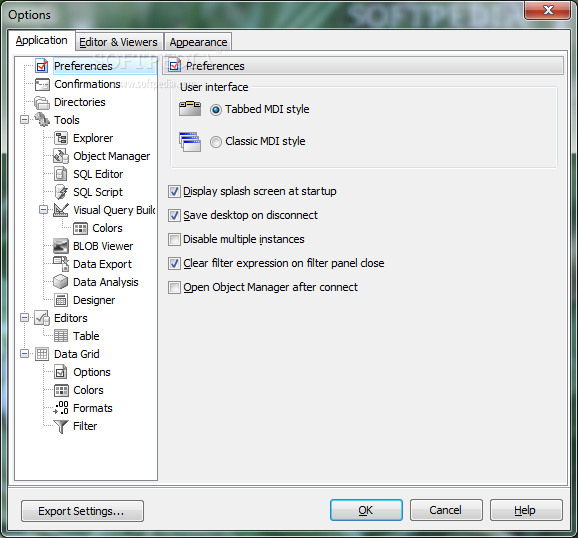This screenshot has height=538, width=578.
Task: Click the Export Settings button
Action: 82,511
